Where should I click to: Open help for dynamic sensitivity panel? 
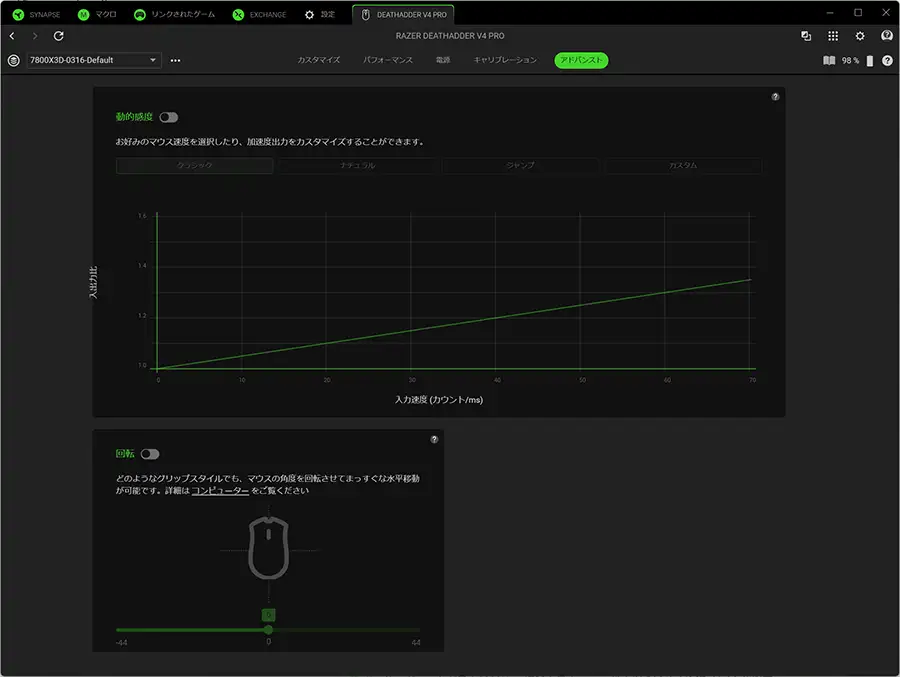tap(775, 96)
